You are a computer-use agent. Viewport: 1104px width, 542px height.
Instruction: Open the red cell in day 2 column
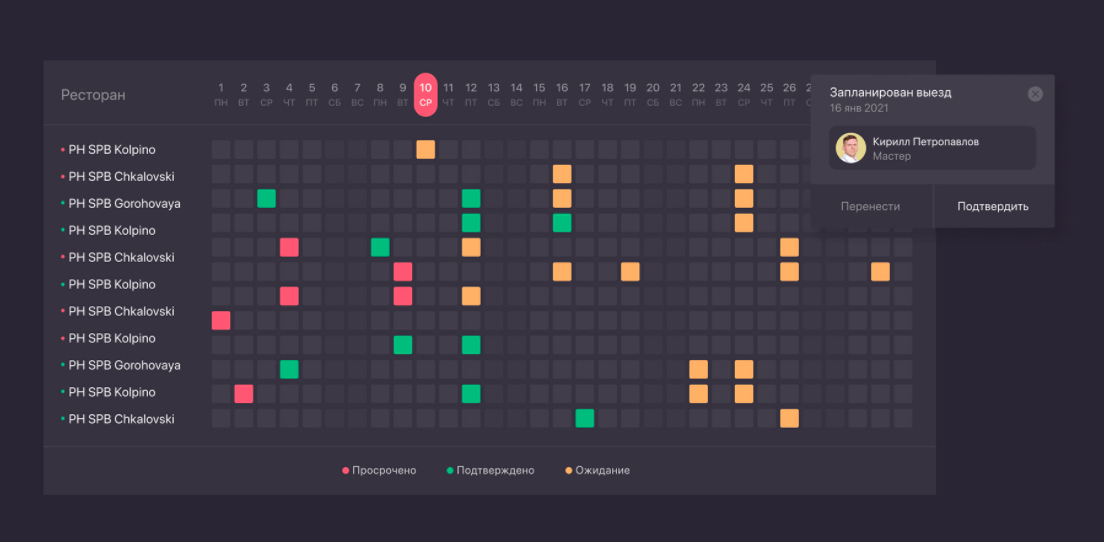coord(244,393)
